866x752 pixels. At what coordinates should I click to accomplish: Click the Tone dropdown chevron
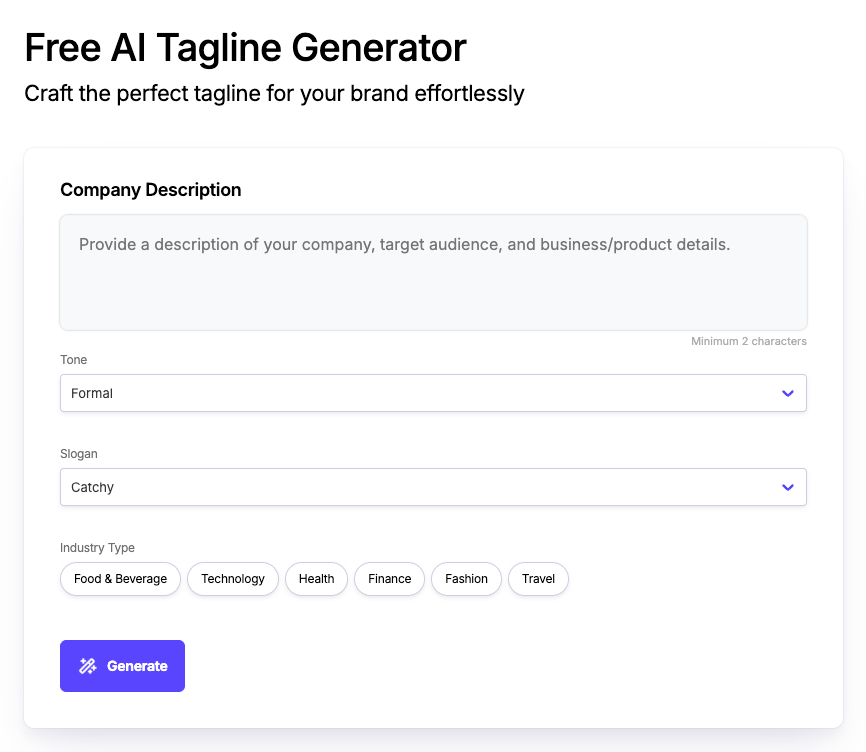click(787, 393)
